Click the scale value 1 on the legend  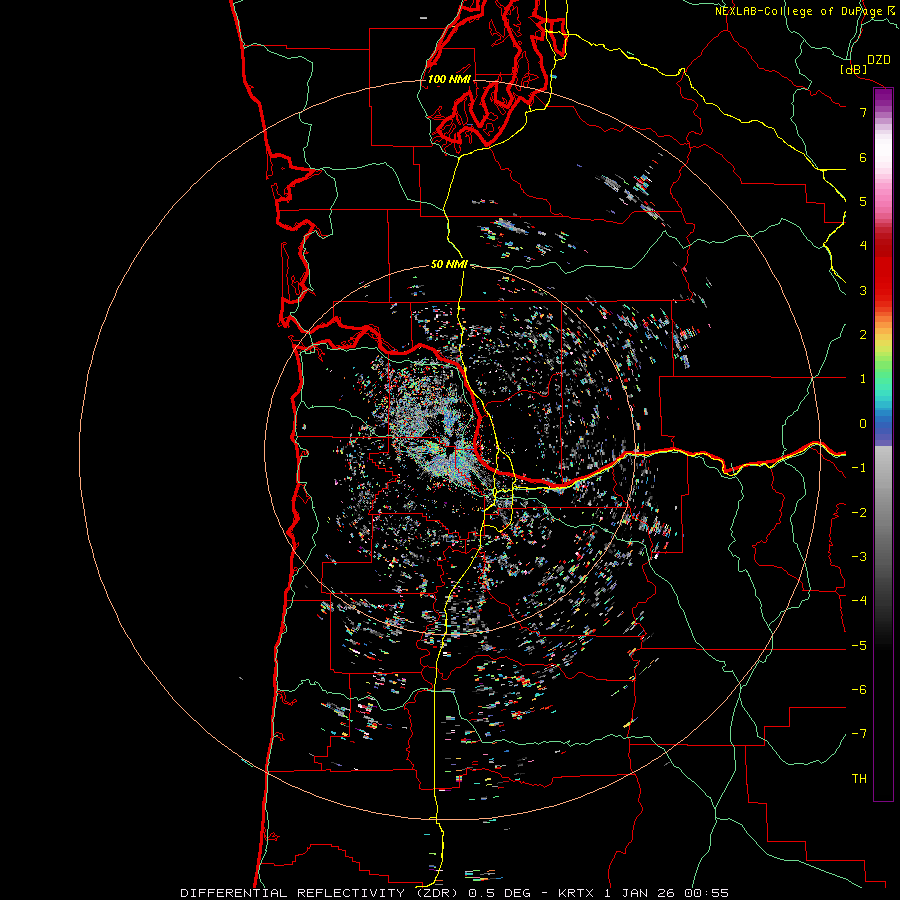pyautogui.click(x=863, y=379)
